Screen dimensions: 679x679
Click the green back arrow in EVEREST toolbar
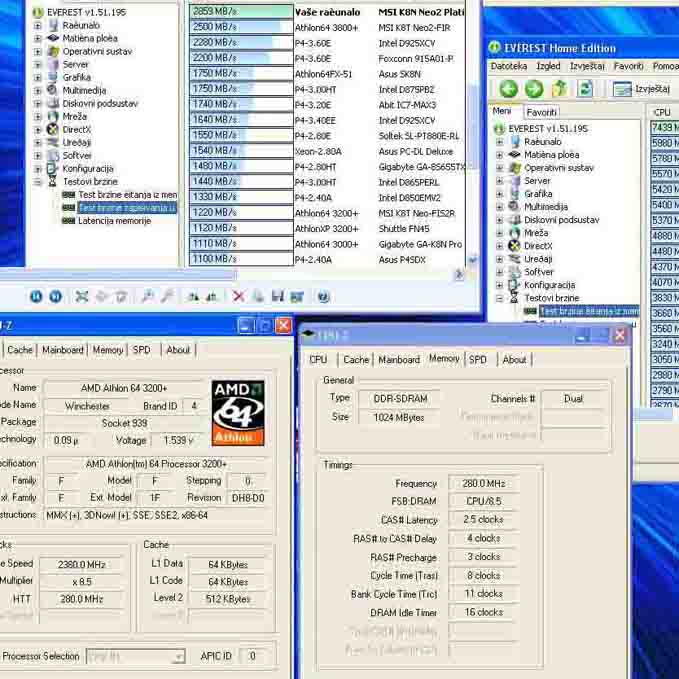click(x=508, y=89)
